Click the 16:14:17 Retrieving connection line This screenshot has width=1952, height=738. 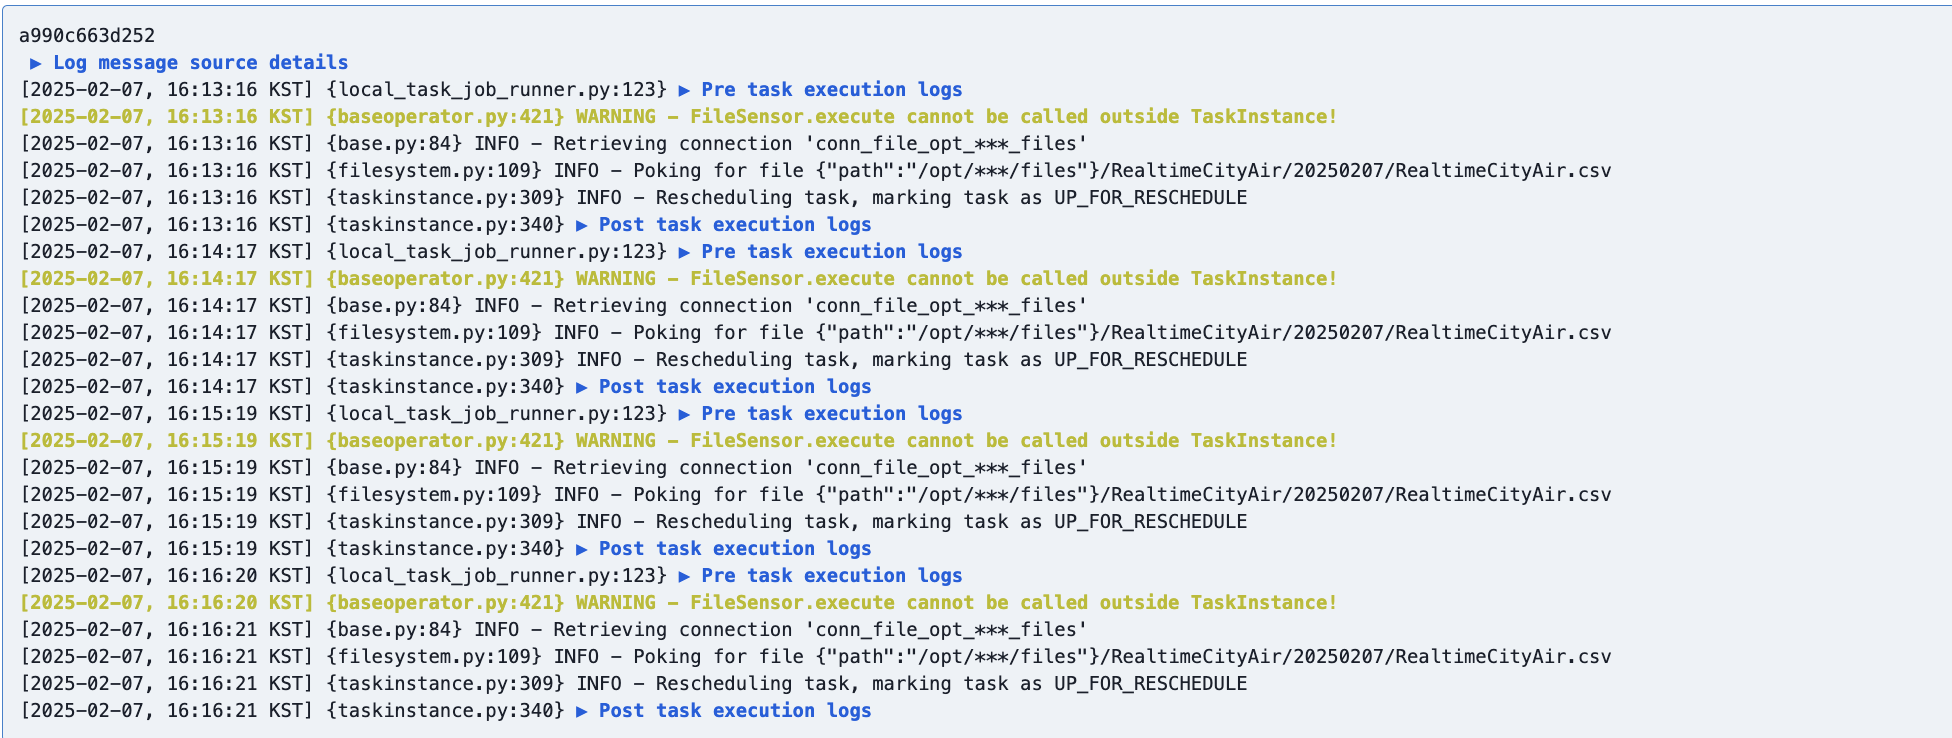point(554,306)
